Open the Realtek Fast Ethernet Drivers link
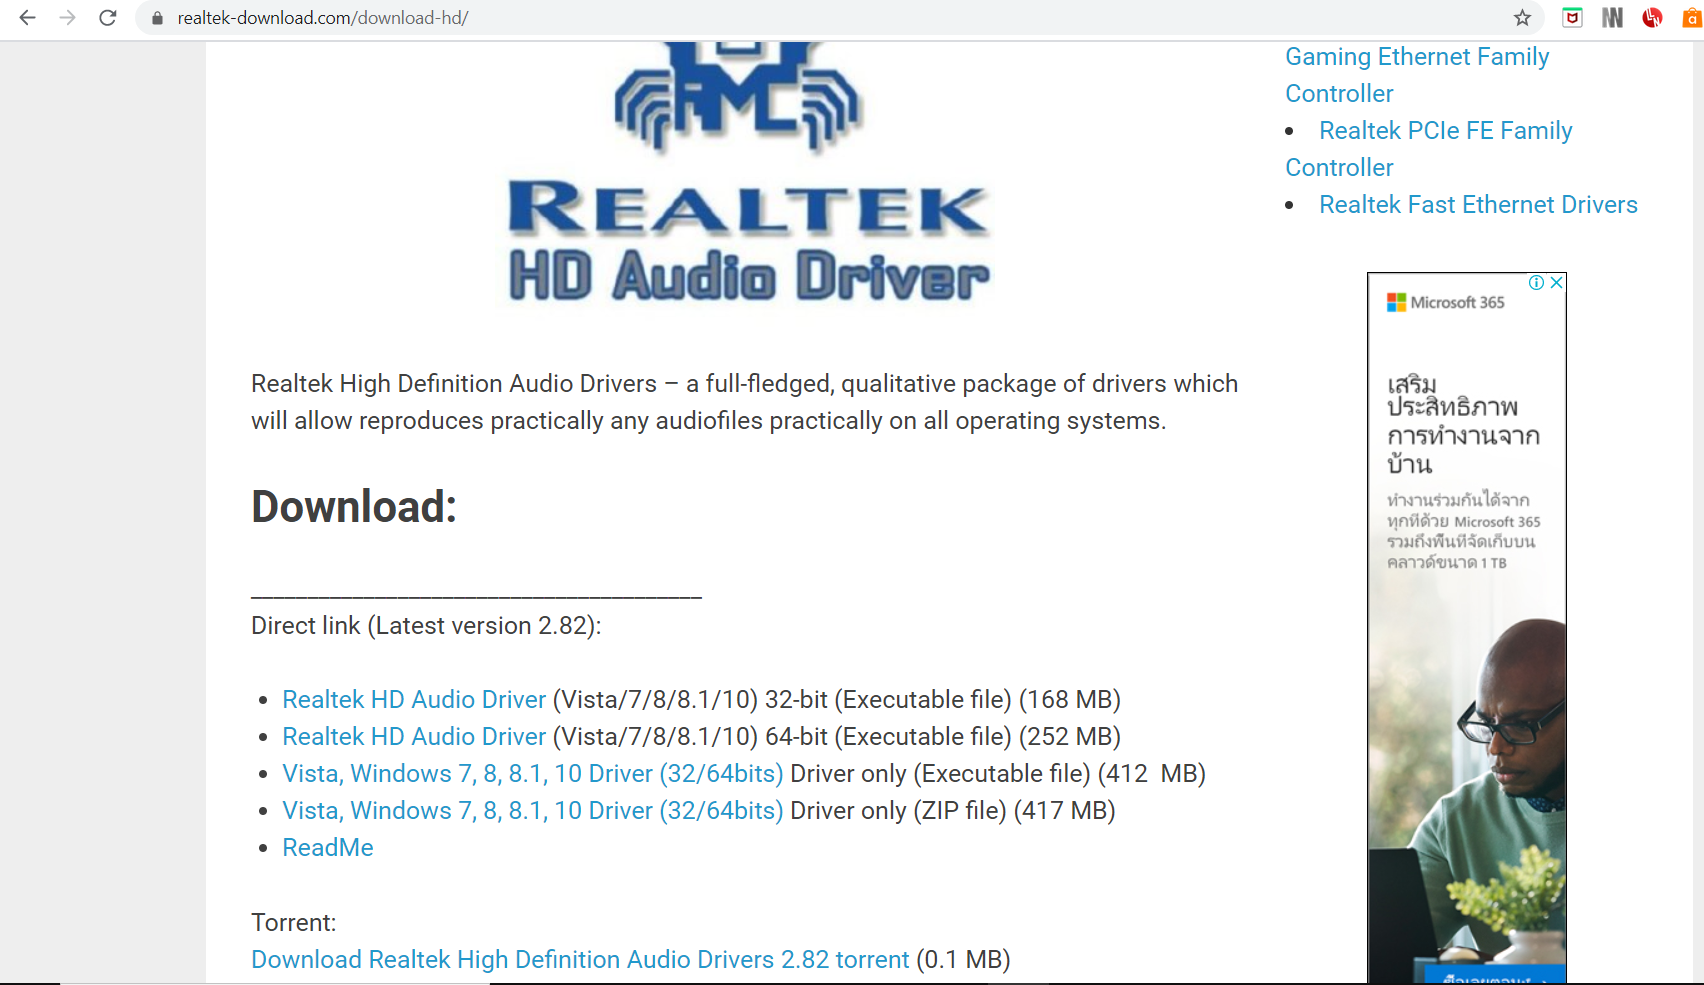This screenshot has width=1704, height=985. point(1478,205)
